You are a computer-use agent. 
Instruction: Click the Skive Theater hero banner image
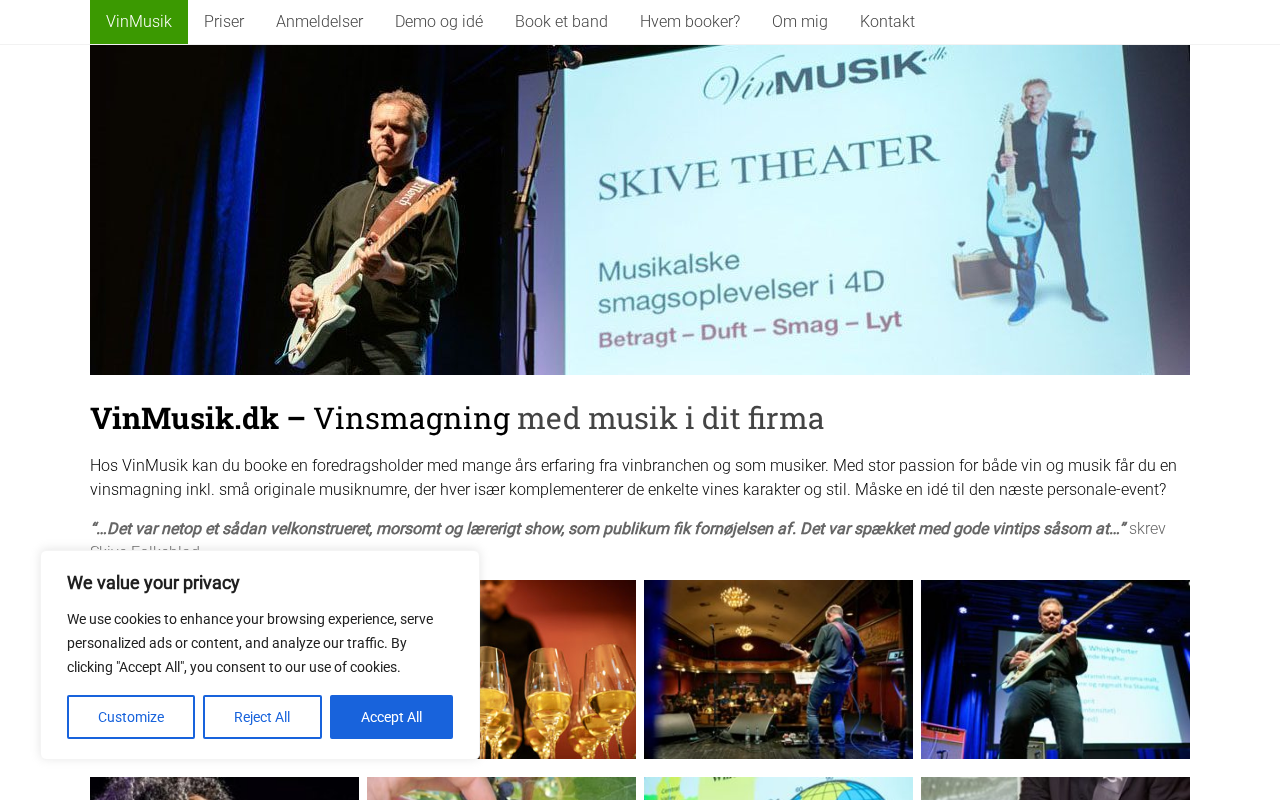pyautogui.click(x=640, y=210)
